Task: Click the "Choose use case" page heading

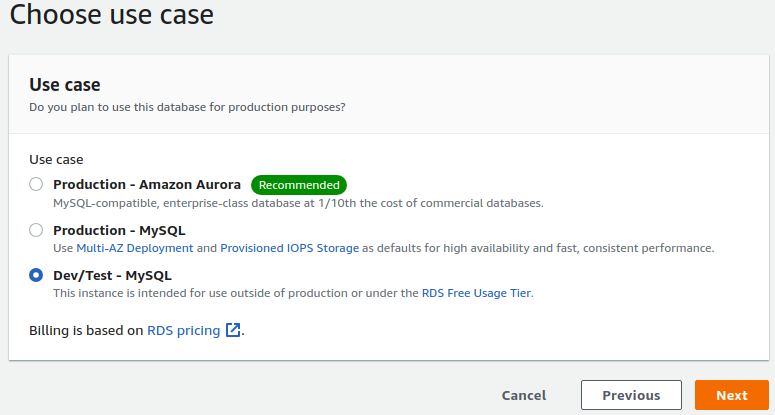Action: (x=111, y=15)
